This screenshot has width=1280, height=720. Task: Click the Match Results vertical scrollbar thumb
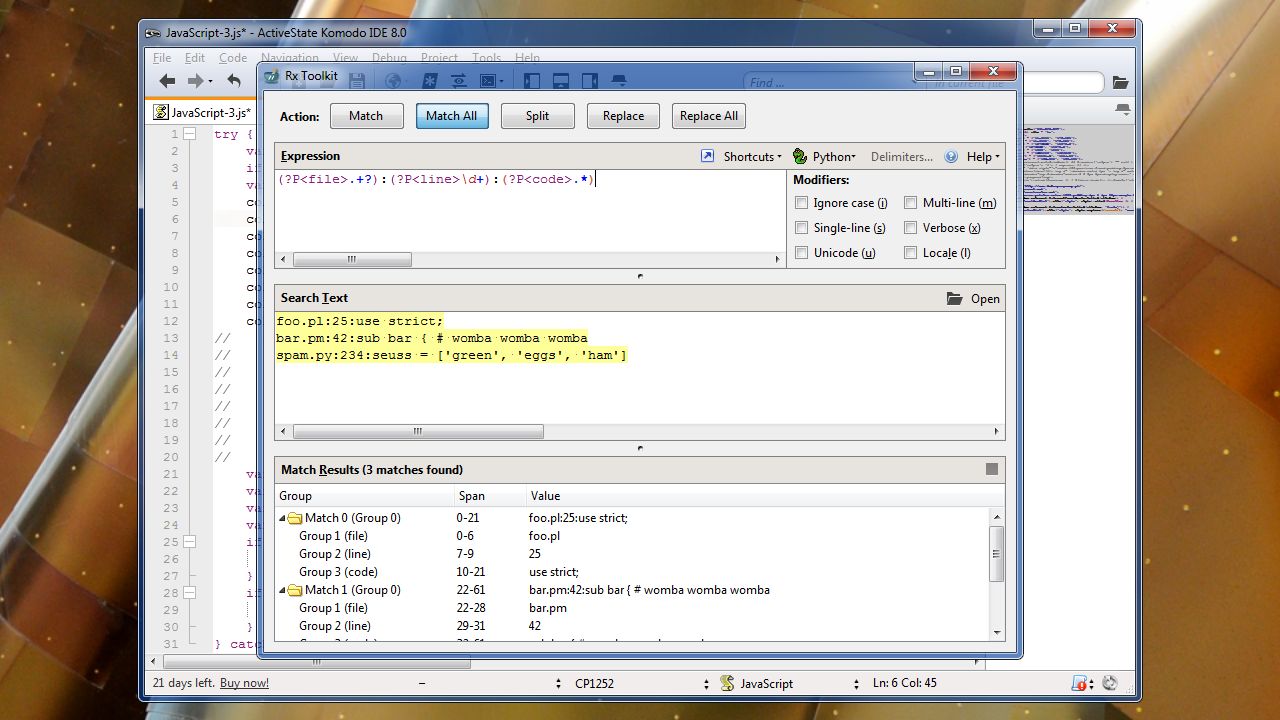point(996,554)
